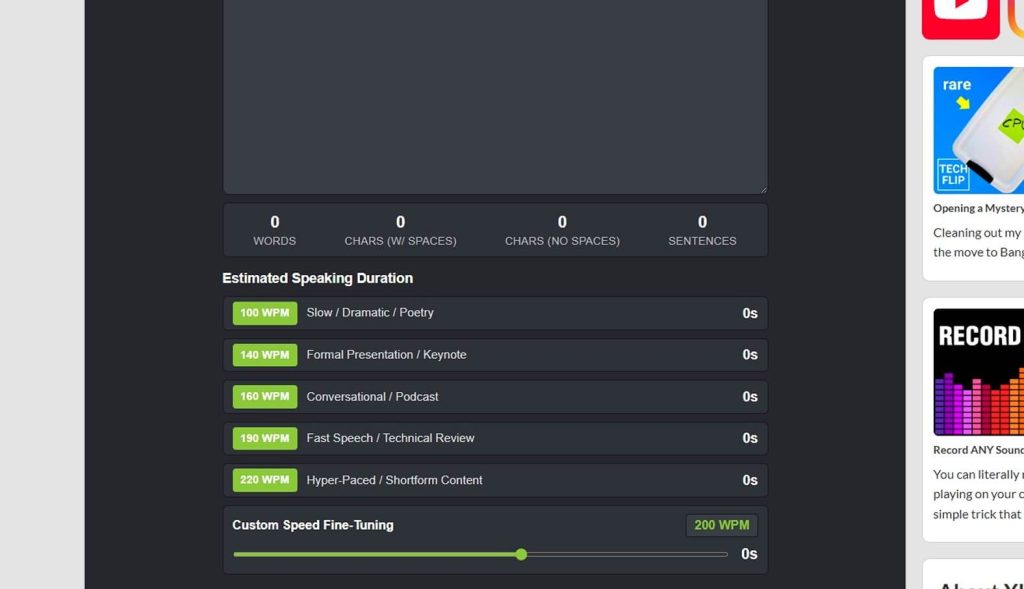Select the 220 WPM badge

(x=264, y=480)
